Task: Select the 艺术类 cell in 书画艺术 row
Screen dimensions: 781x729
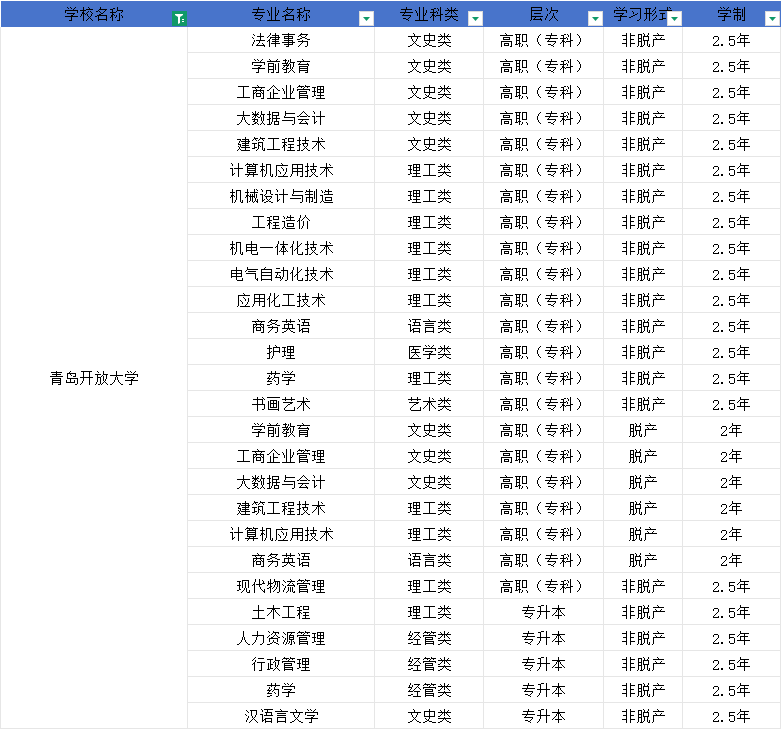Action: click(429, 404)
